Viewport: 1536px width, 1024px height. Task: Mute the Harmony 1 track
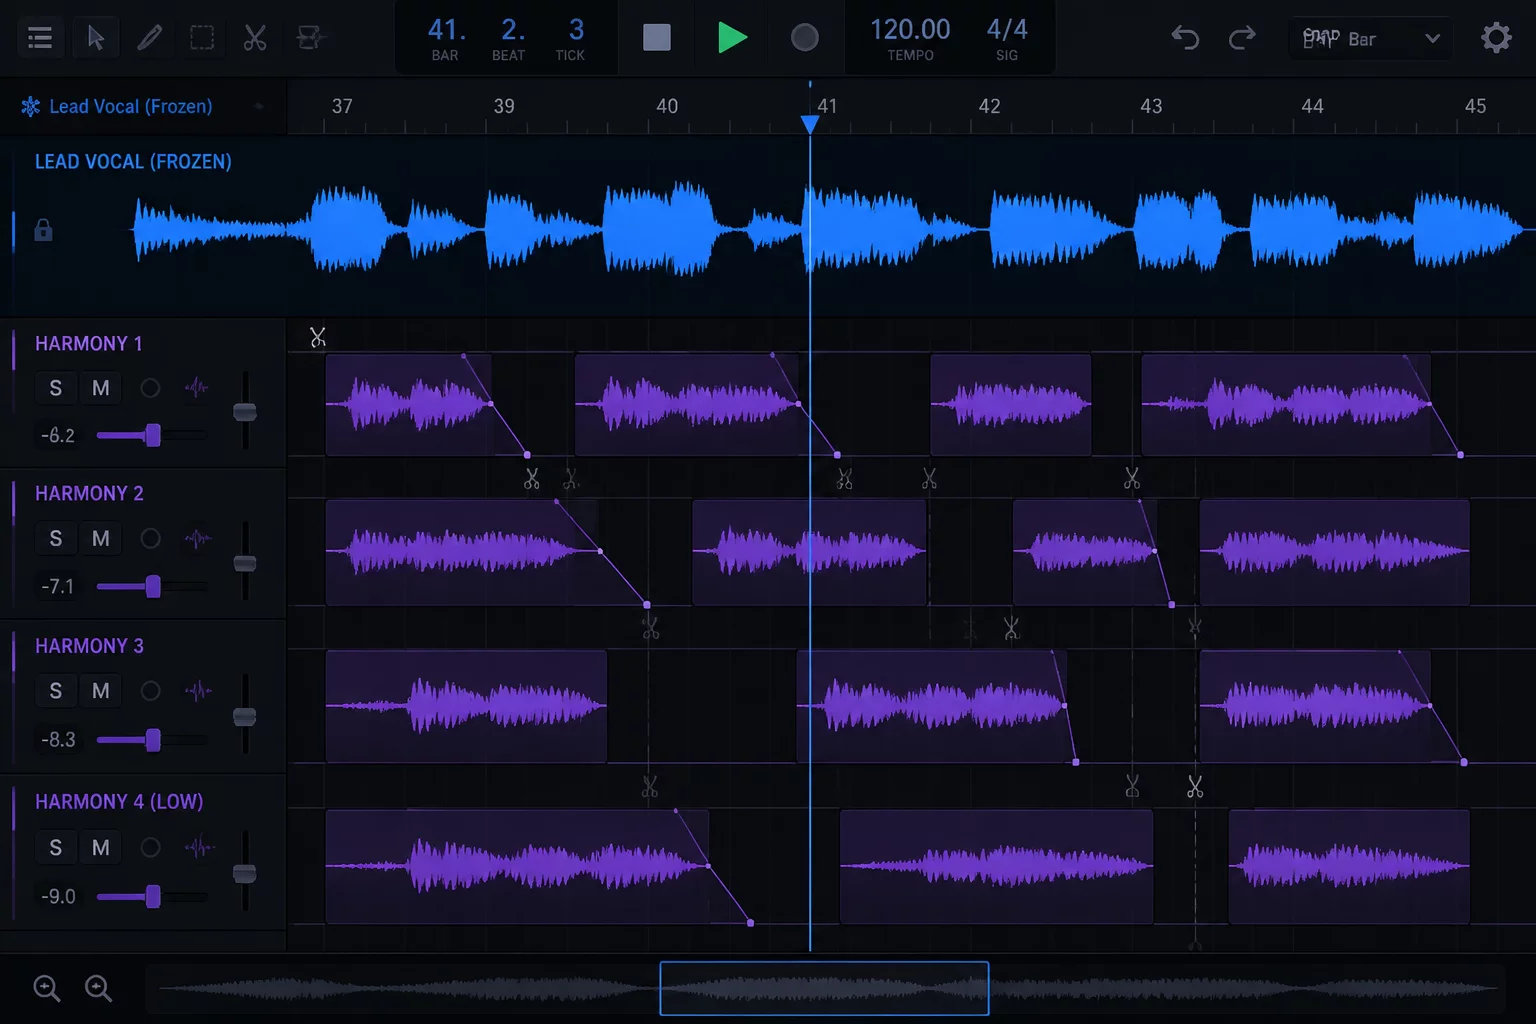pyautogui.click(x=101, y=388)
